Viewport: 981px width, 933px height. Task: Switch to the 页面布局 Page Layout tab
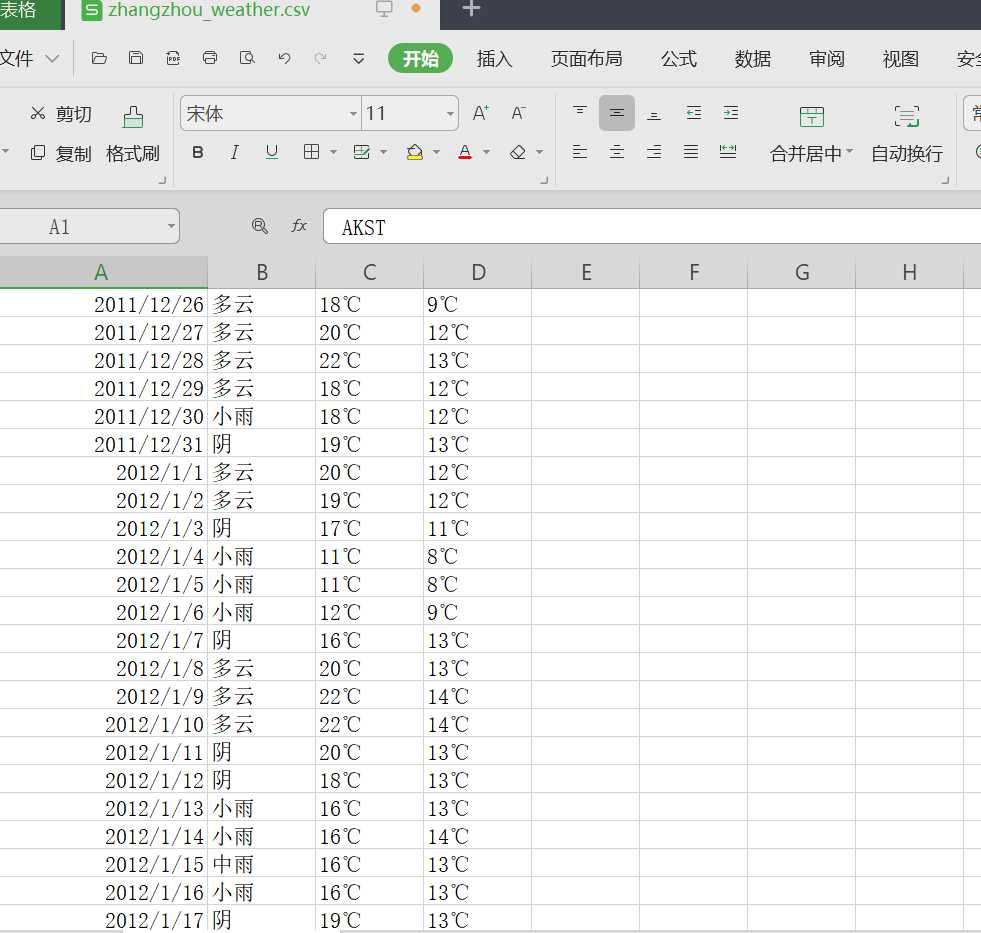click(586, 58)
